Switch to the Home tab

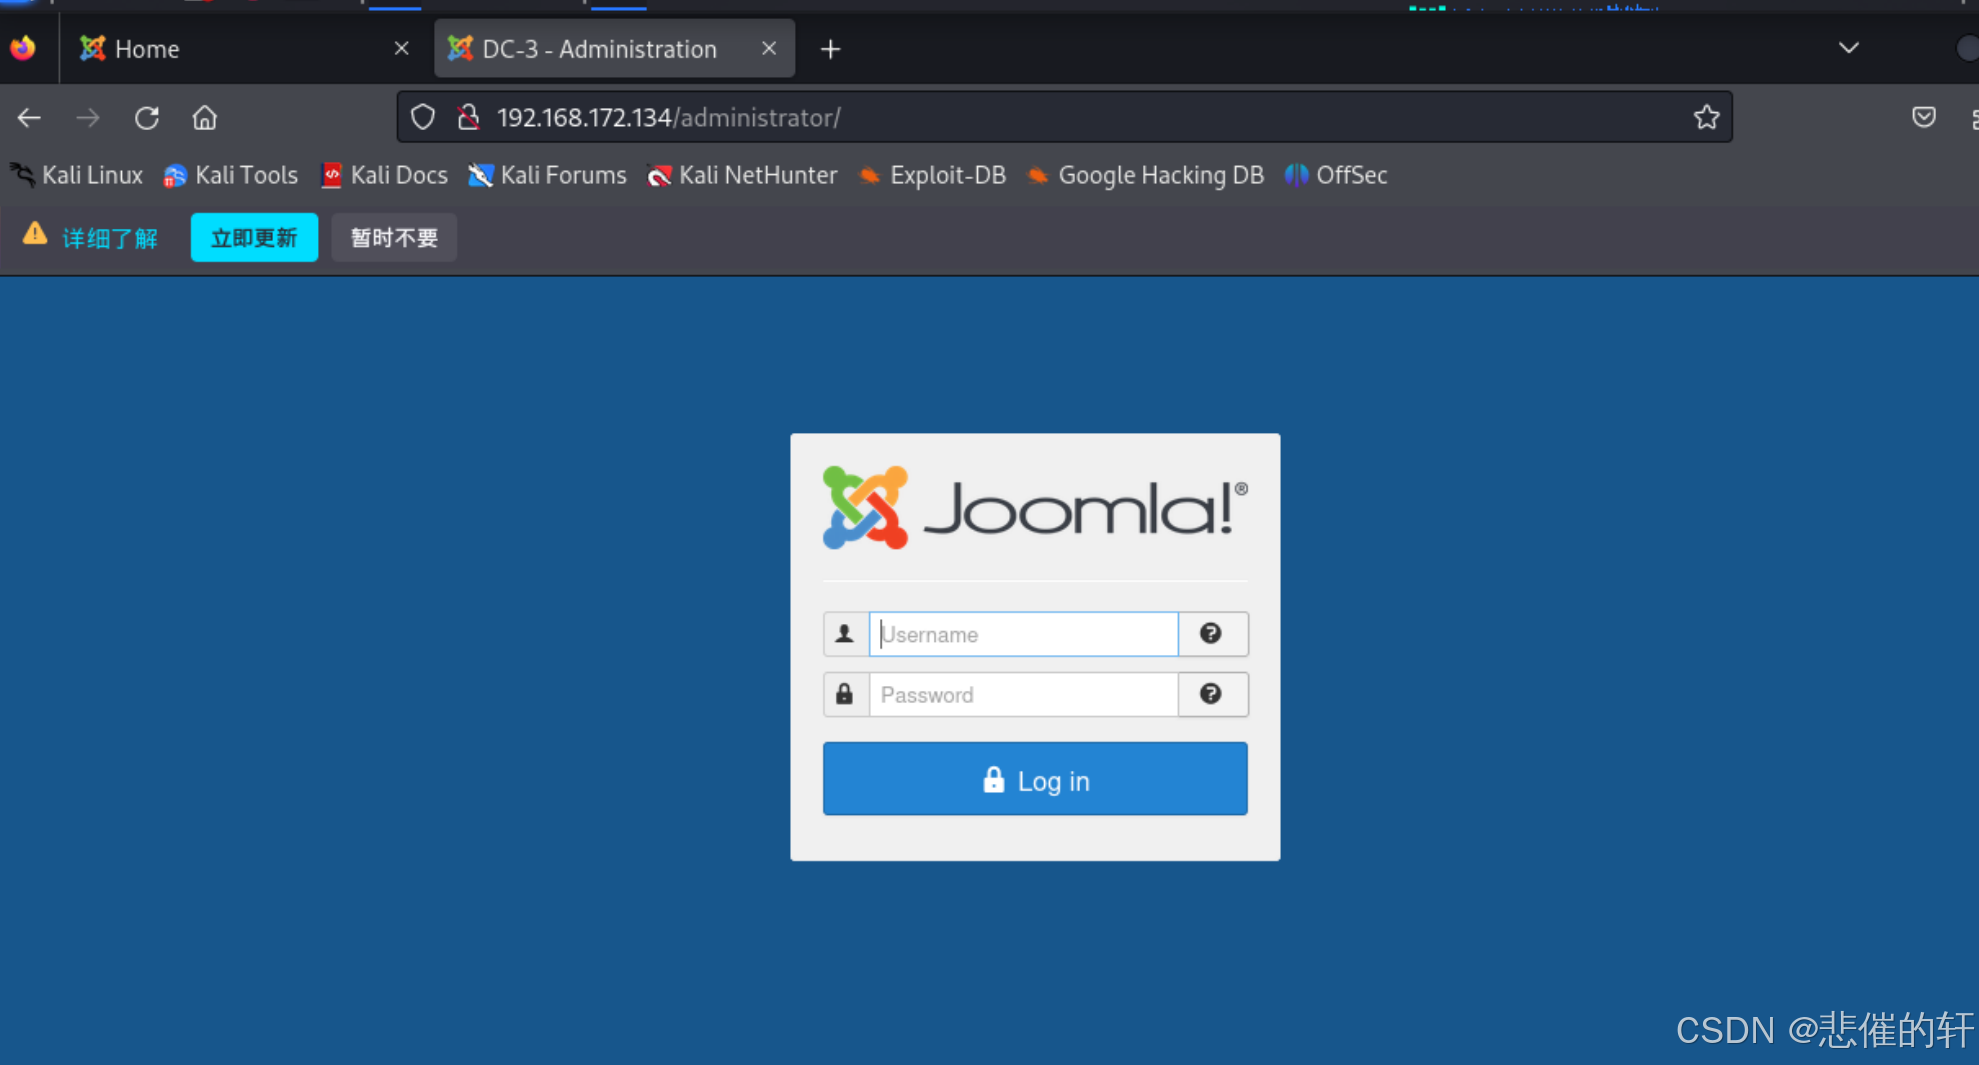pyautogui.click(x=244, y=49)
